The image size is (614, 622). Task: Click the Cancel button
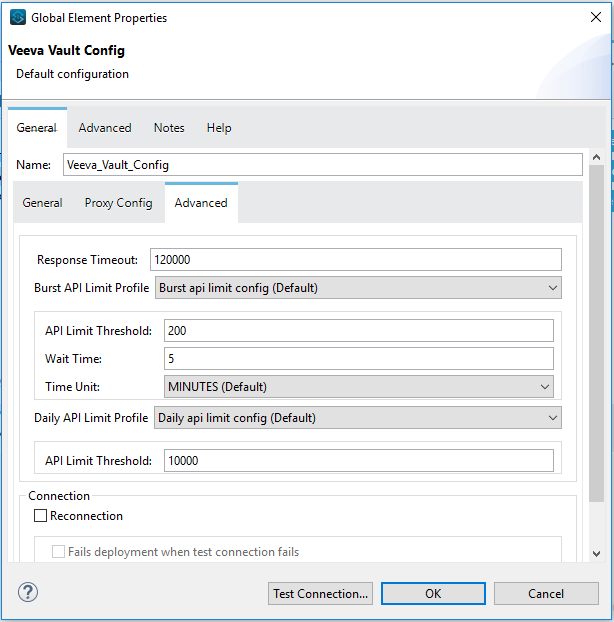coord(546,593)
